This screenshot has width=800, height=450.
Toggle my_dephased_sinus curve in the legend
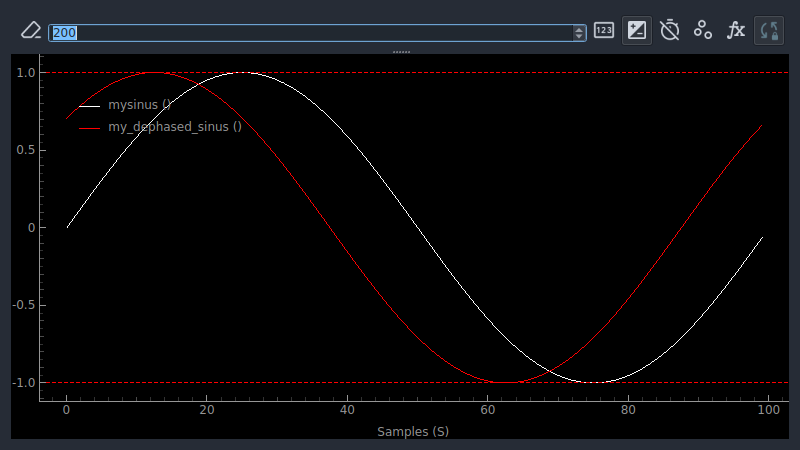click(175, 127)
